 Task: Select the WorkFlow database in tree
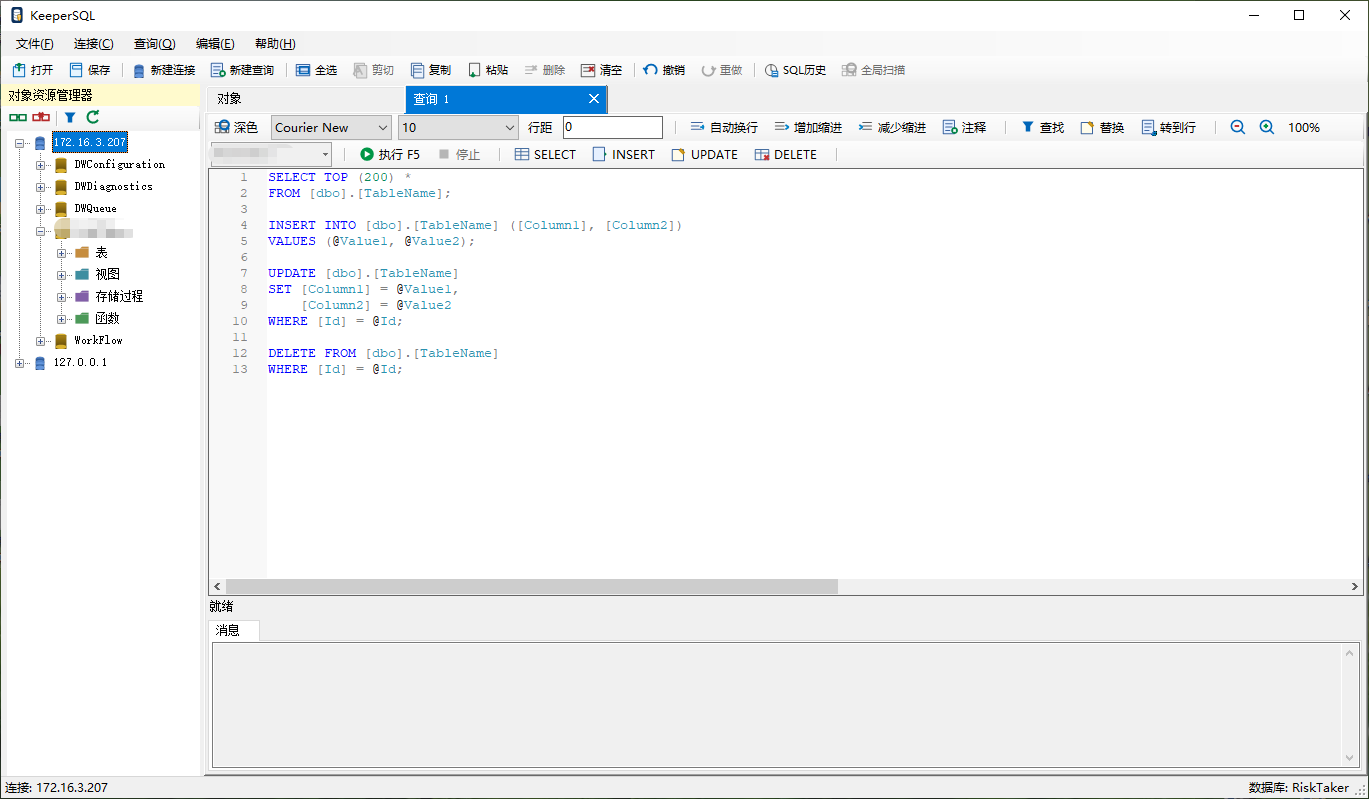click(x=98, y=341)
